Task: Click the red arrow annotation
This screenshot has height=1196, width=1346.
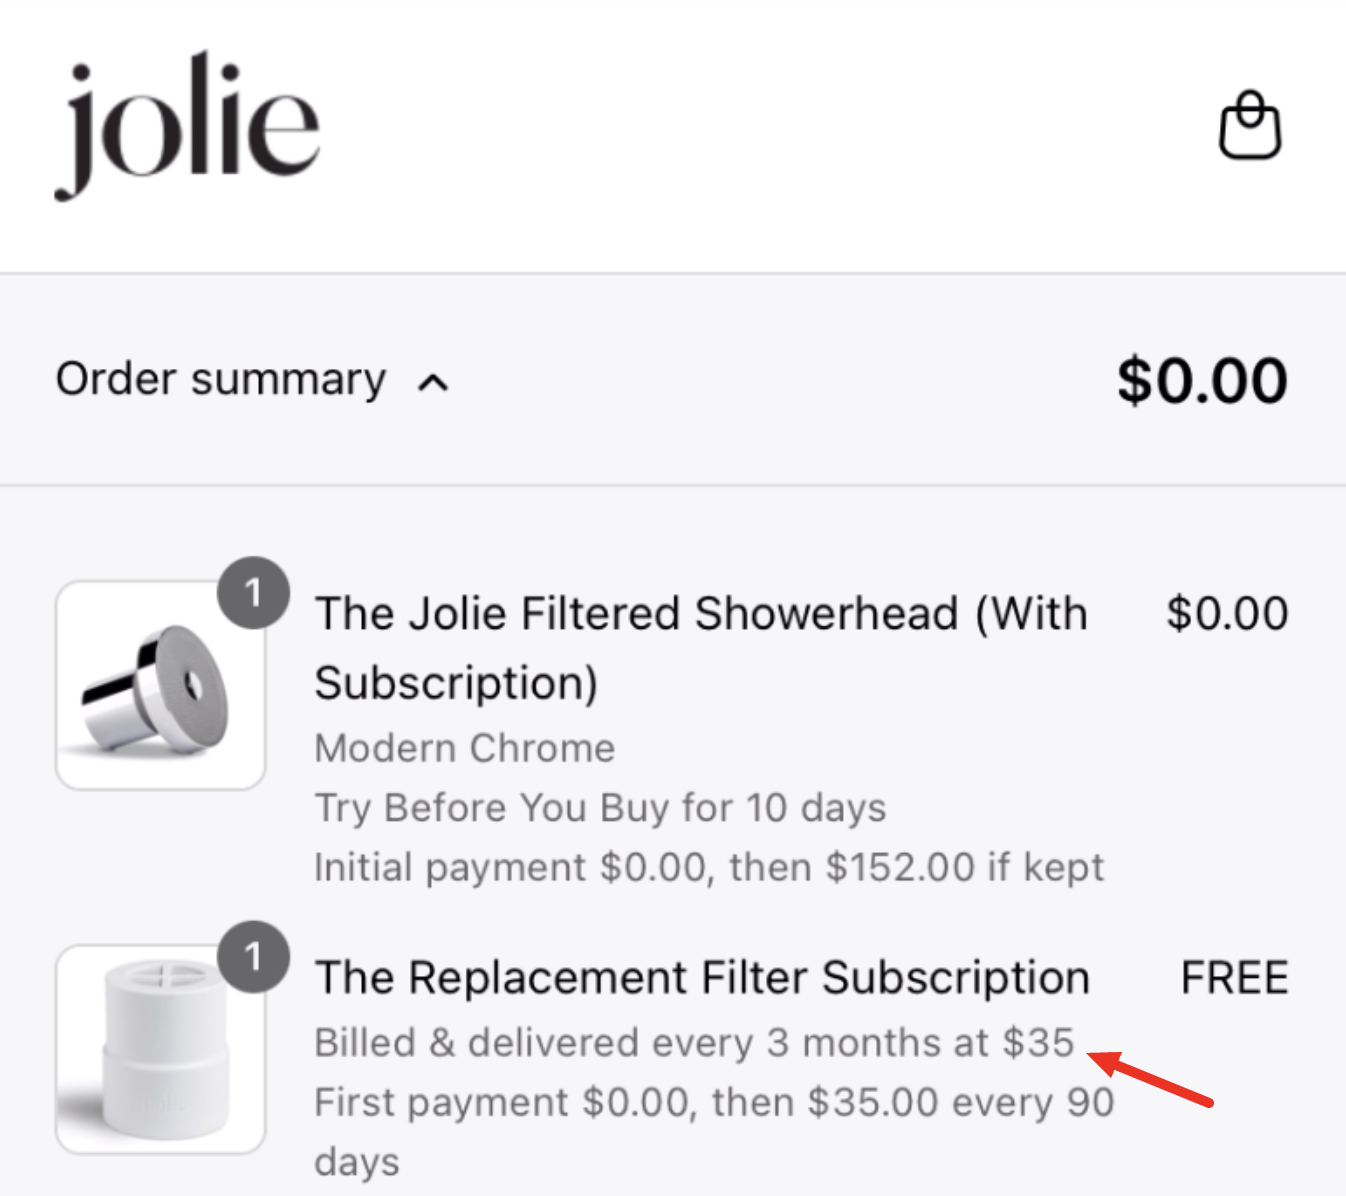Action: [x=1150, y=1078]
